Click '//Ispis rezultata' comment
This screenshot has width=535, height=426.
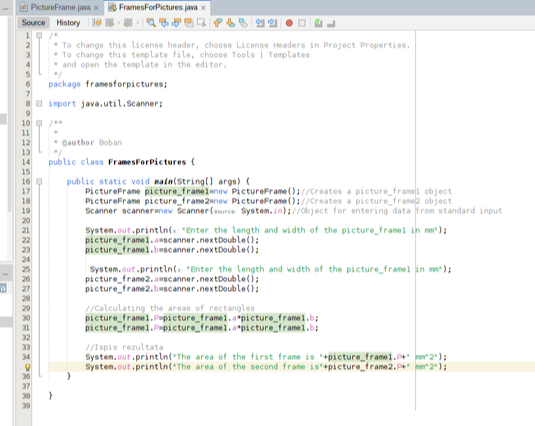124,347
